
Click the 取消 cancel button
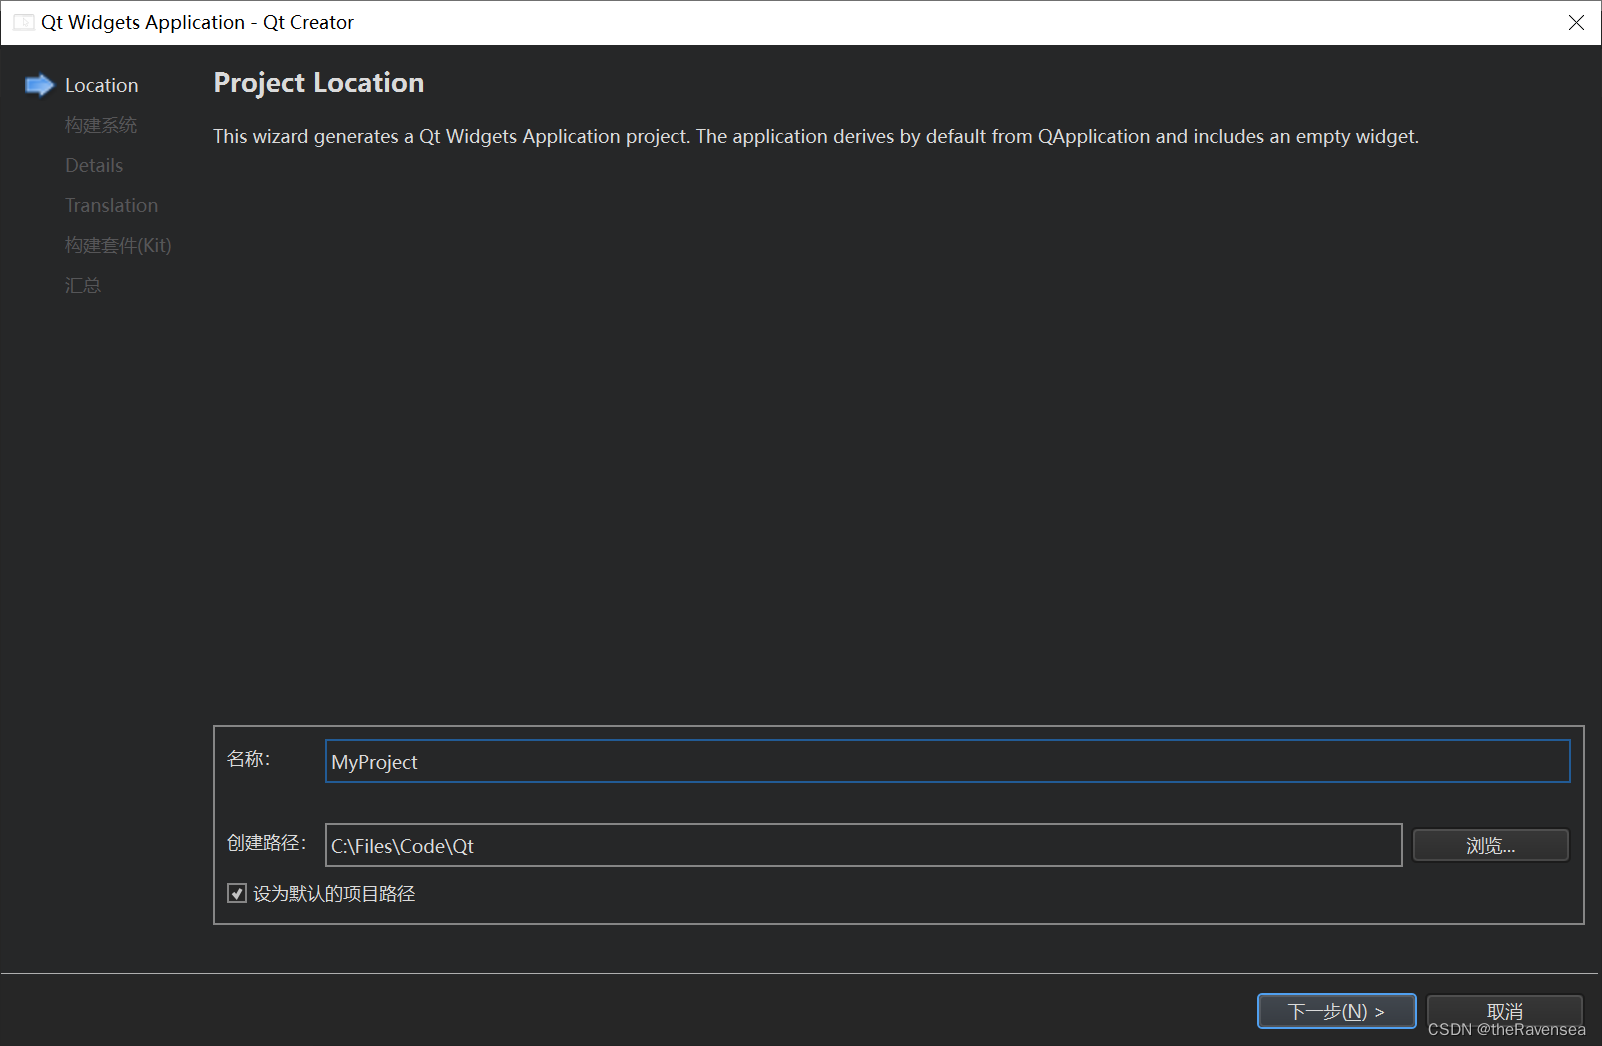(1504, 1011)
